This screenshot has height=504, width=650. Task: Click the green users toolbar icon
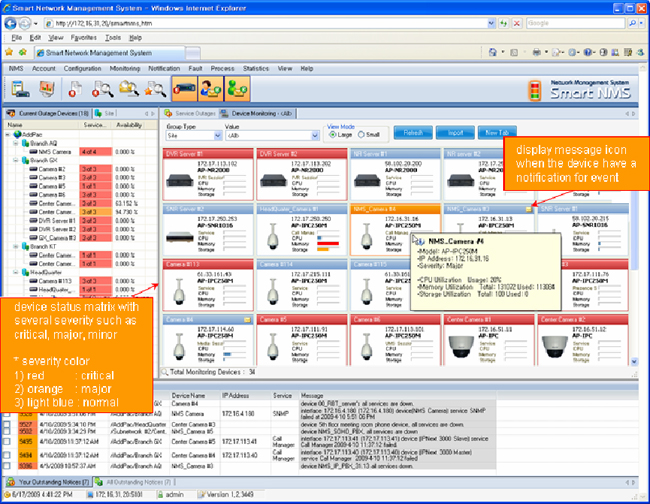(211, 90)
